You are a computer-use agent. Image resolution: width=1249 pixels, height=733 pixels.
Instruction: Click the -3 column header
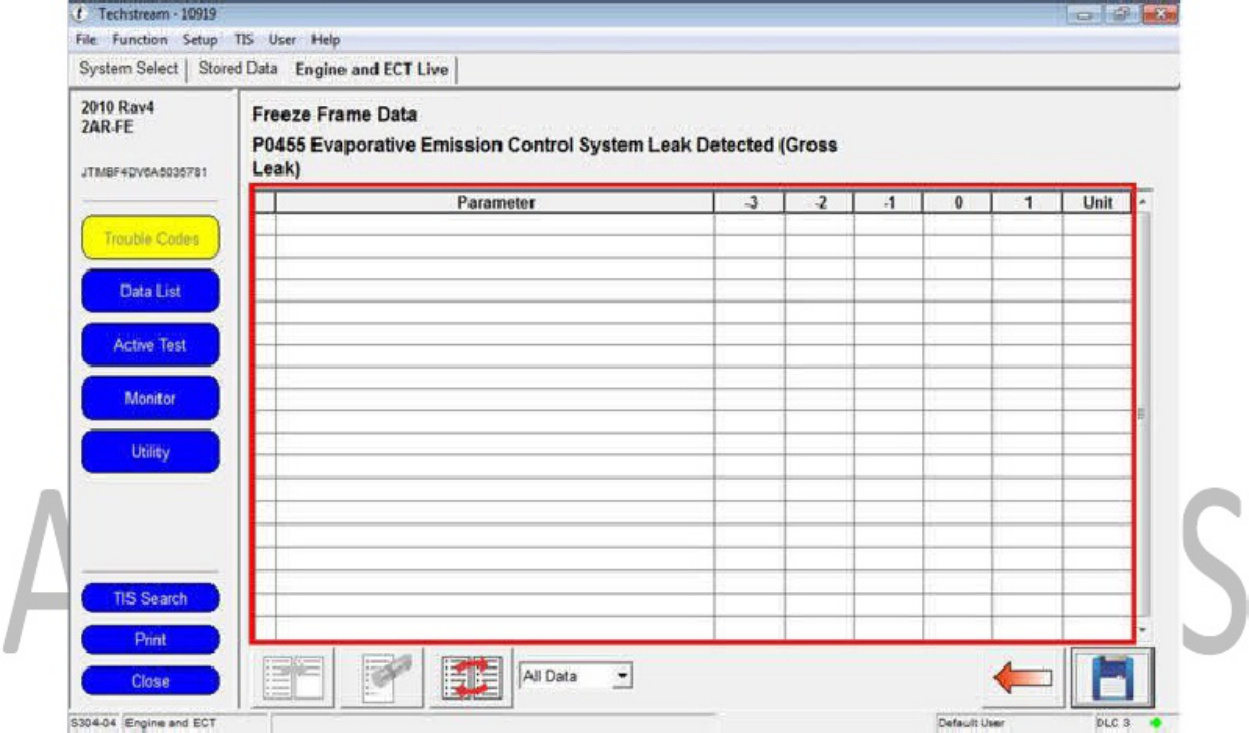point(750,202)
